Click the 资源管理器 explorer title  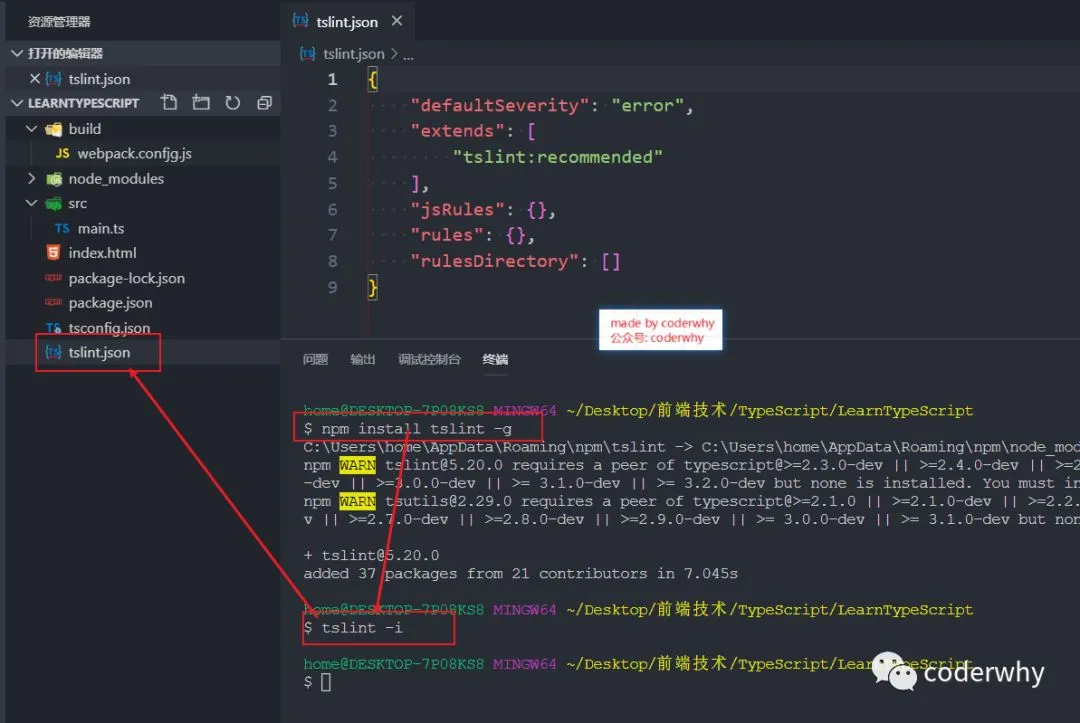point(59,21)
